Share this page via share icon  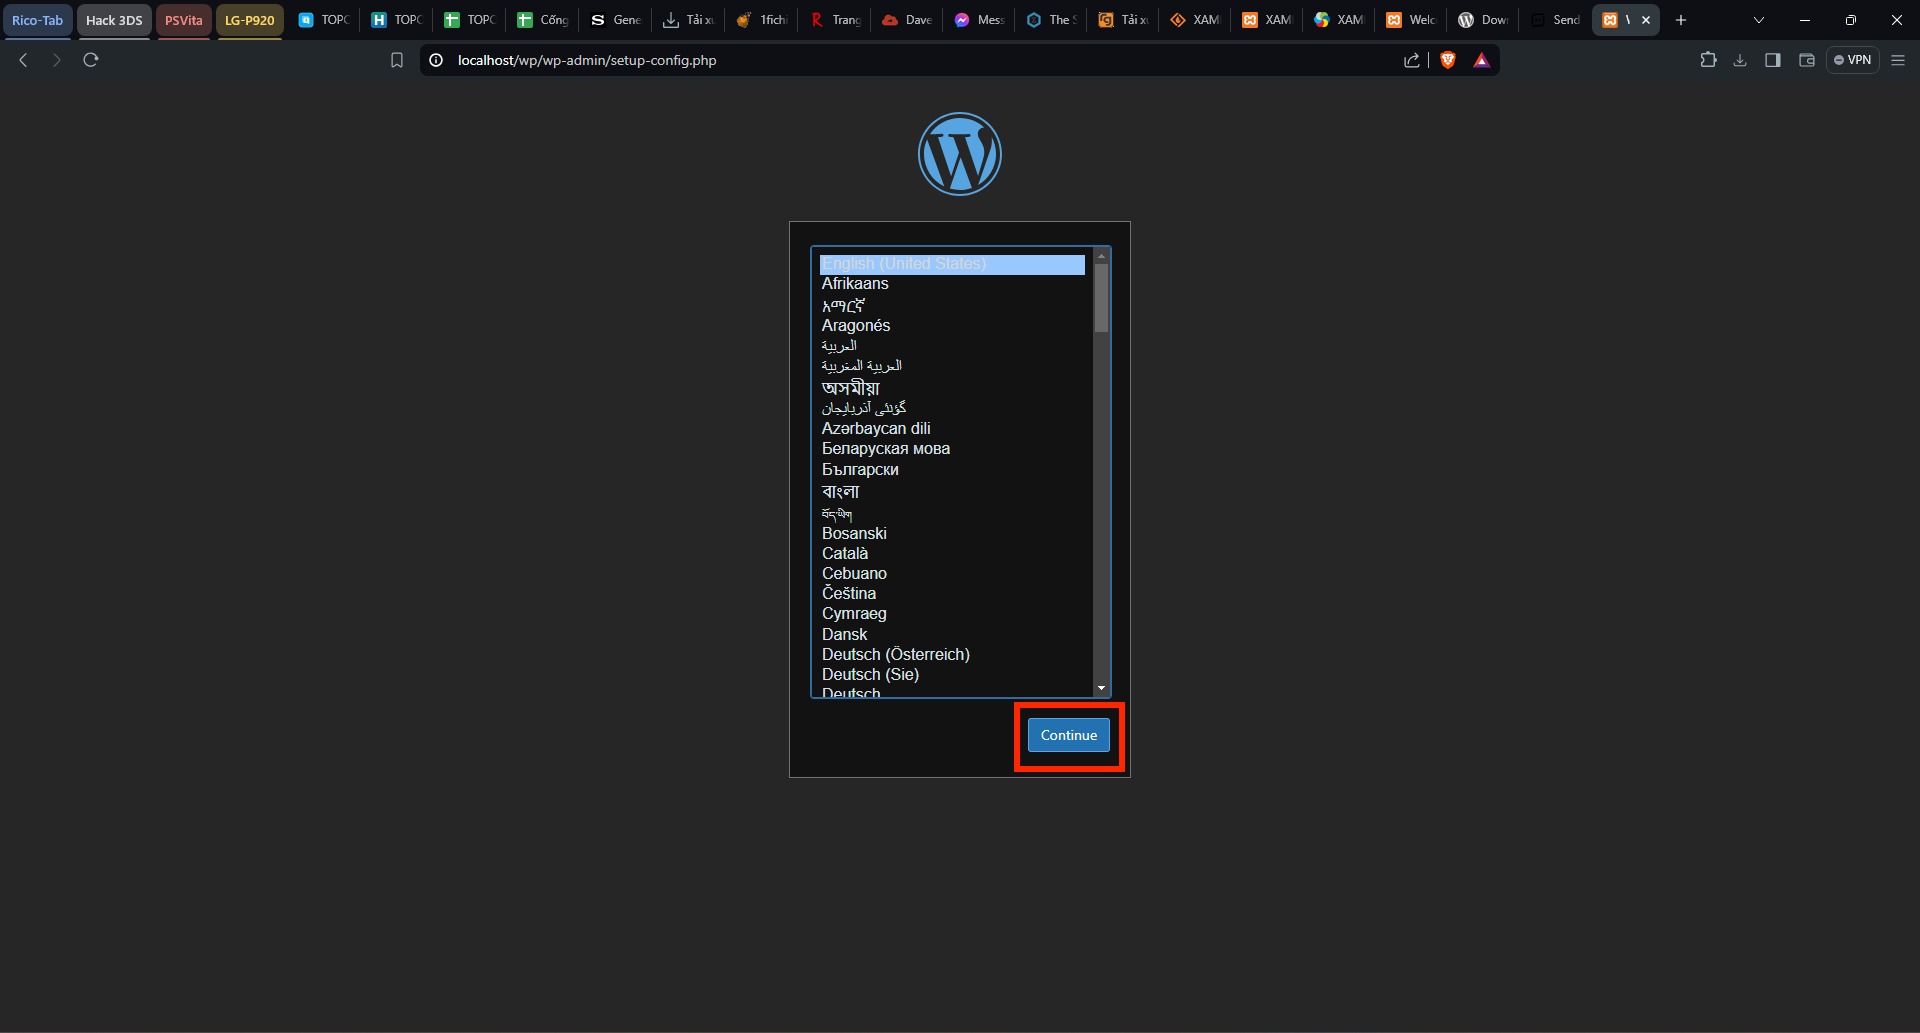[x=1412, y=60]
